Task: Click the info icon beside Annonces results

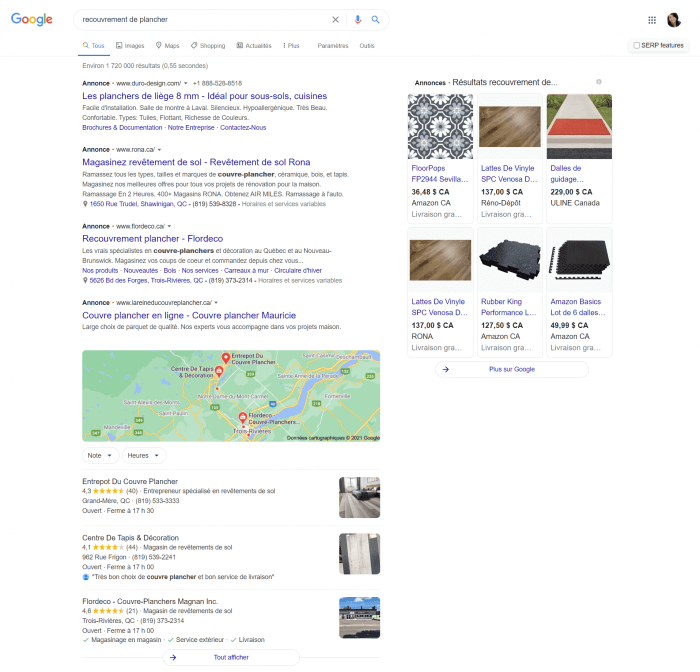Action: pyautogui.click(x=599, y=82)
